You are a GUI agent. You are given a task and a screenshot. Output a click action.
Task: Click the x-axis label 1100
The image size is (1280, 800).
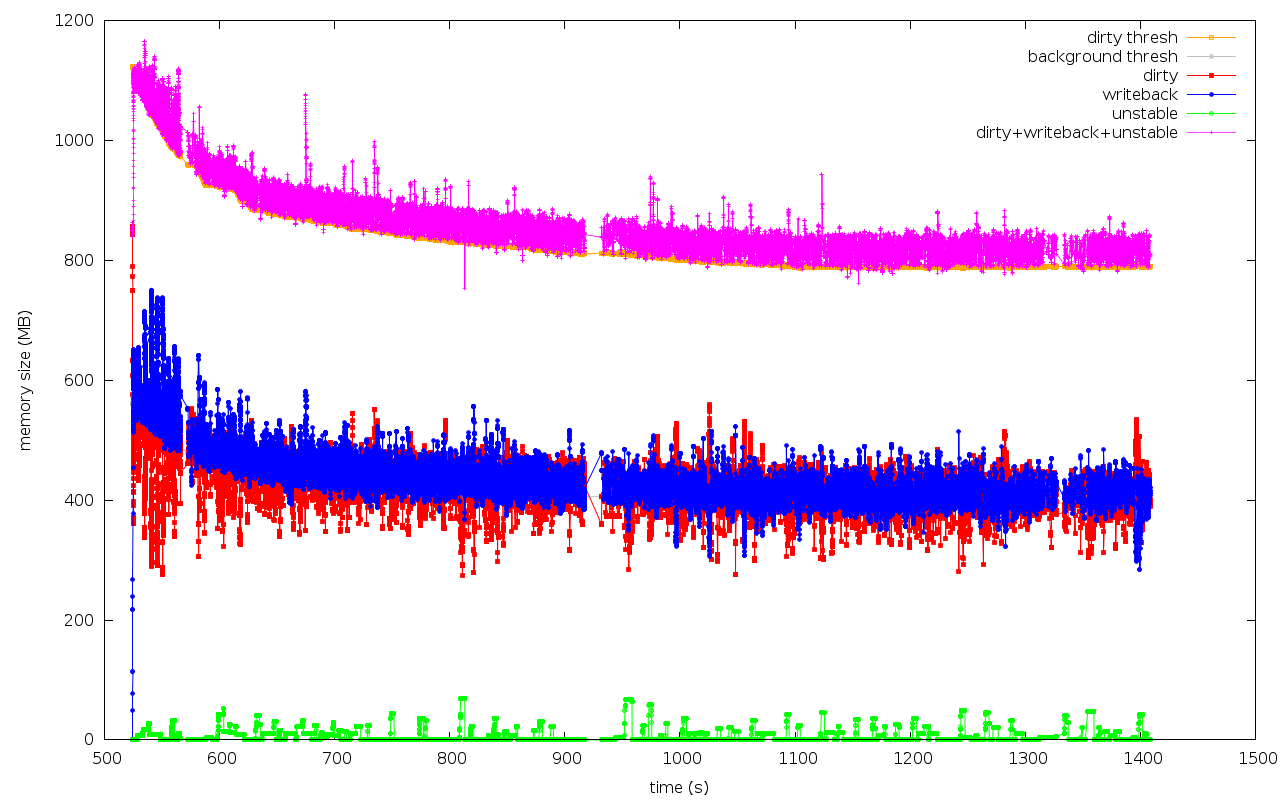pyautogui.click(x=796, y=758)
